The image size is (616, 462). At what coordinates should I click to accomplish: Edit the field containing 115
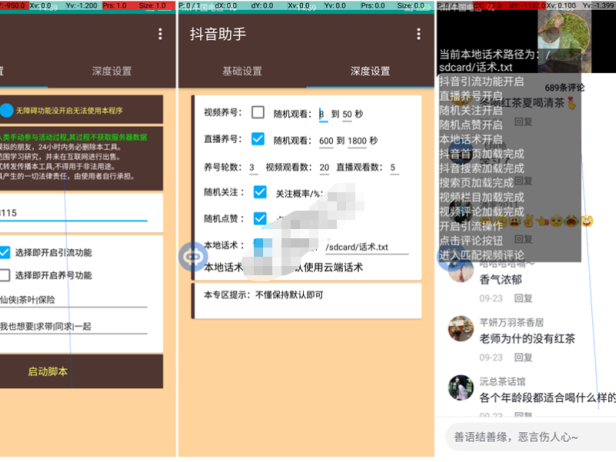pyautogui.click(x=73, y=213)
